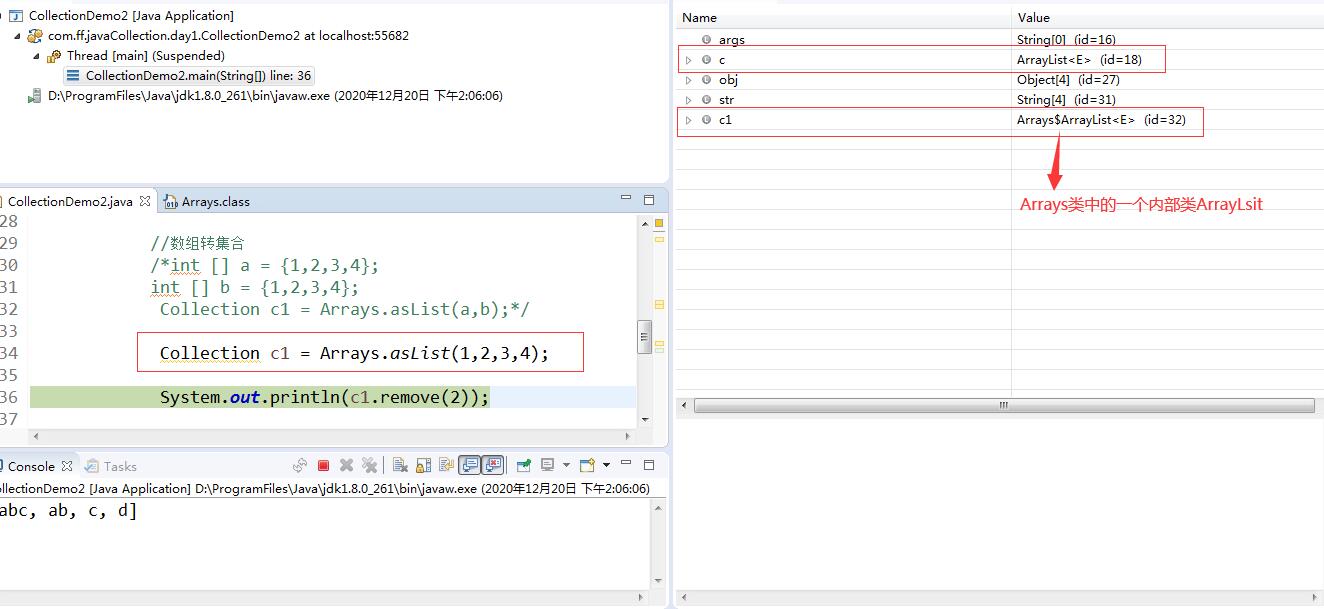Open dropdown next to Display Selected Console
The height and width of the screenshot is (609, 1324).
[x=566, y=465]
